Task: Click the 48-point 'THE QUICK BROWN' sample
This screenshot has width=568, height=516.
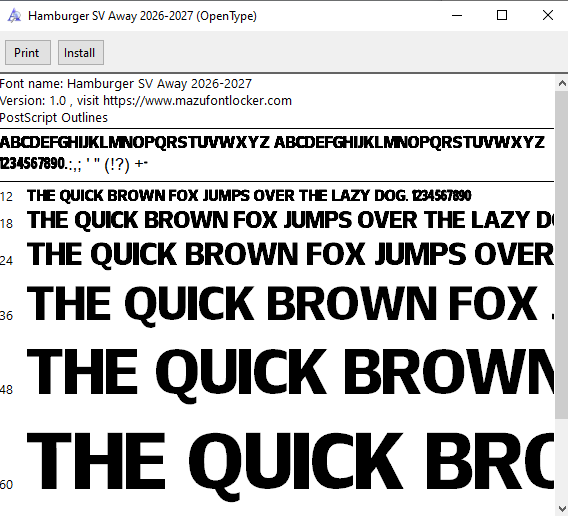Action: point(291,375)
